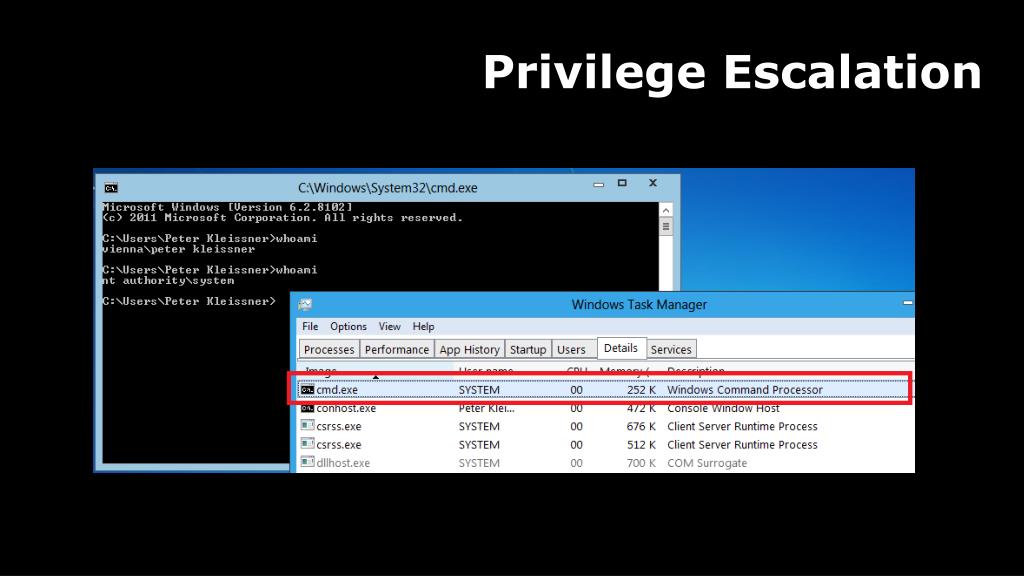
Task: Open the File menu in Task Manager
Action: click(x=310, y=327)
